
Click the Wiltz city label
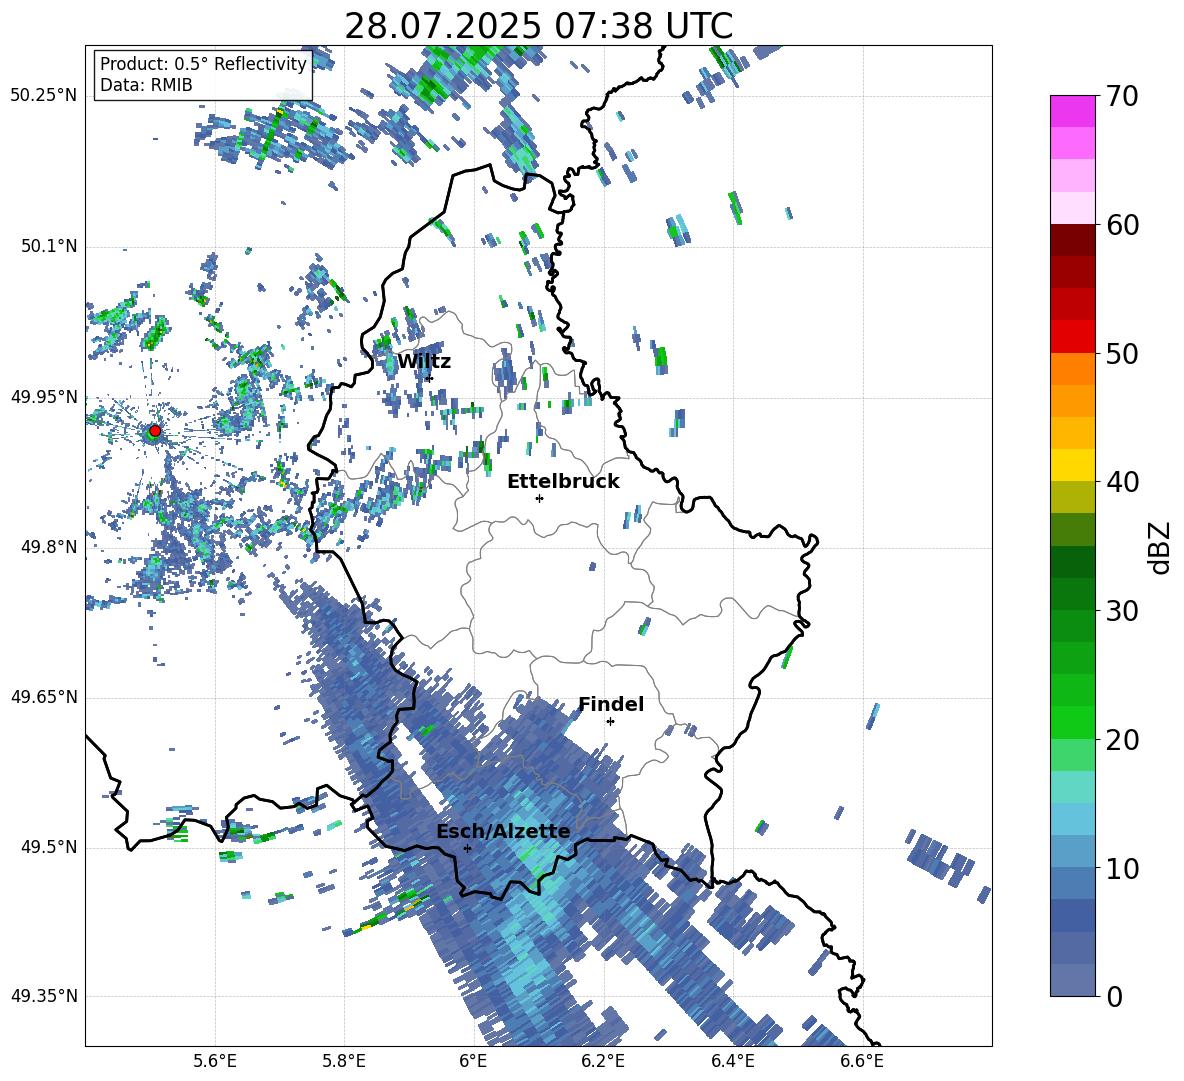(x=424, y=362)
